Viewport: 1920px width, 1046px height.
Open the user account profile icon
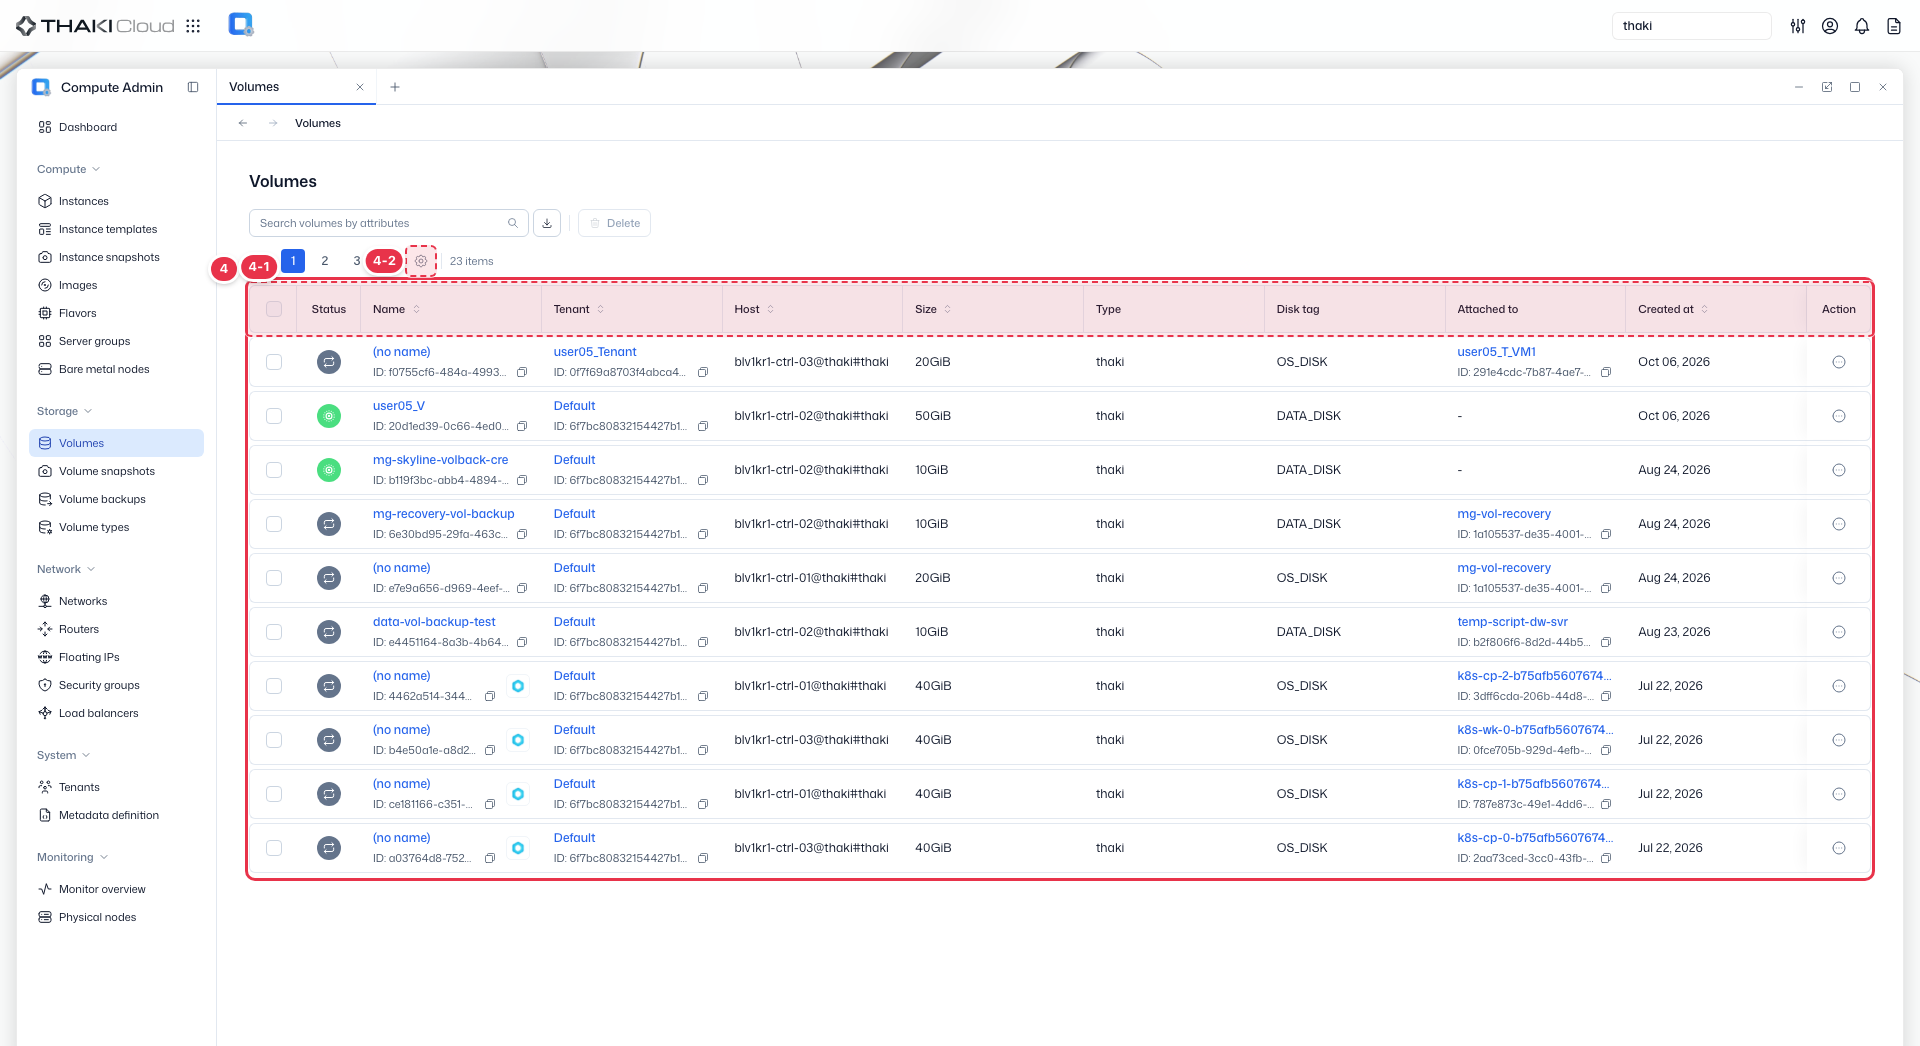tap(1829, 26)
